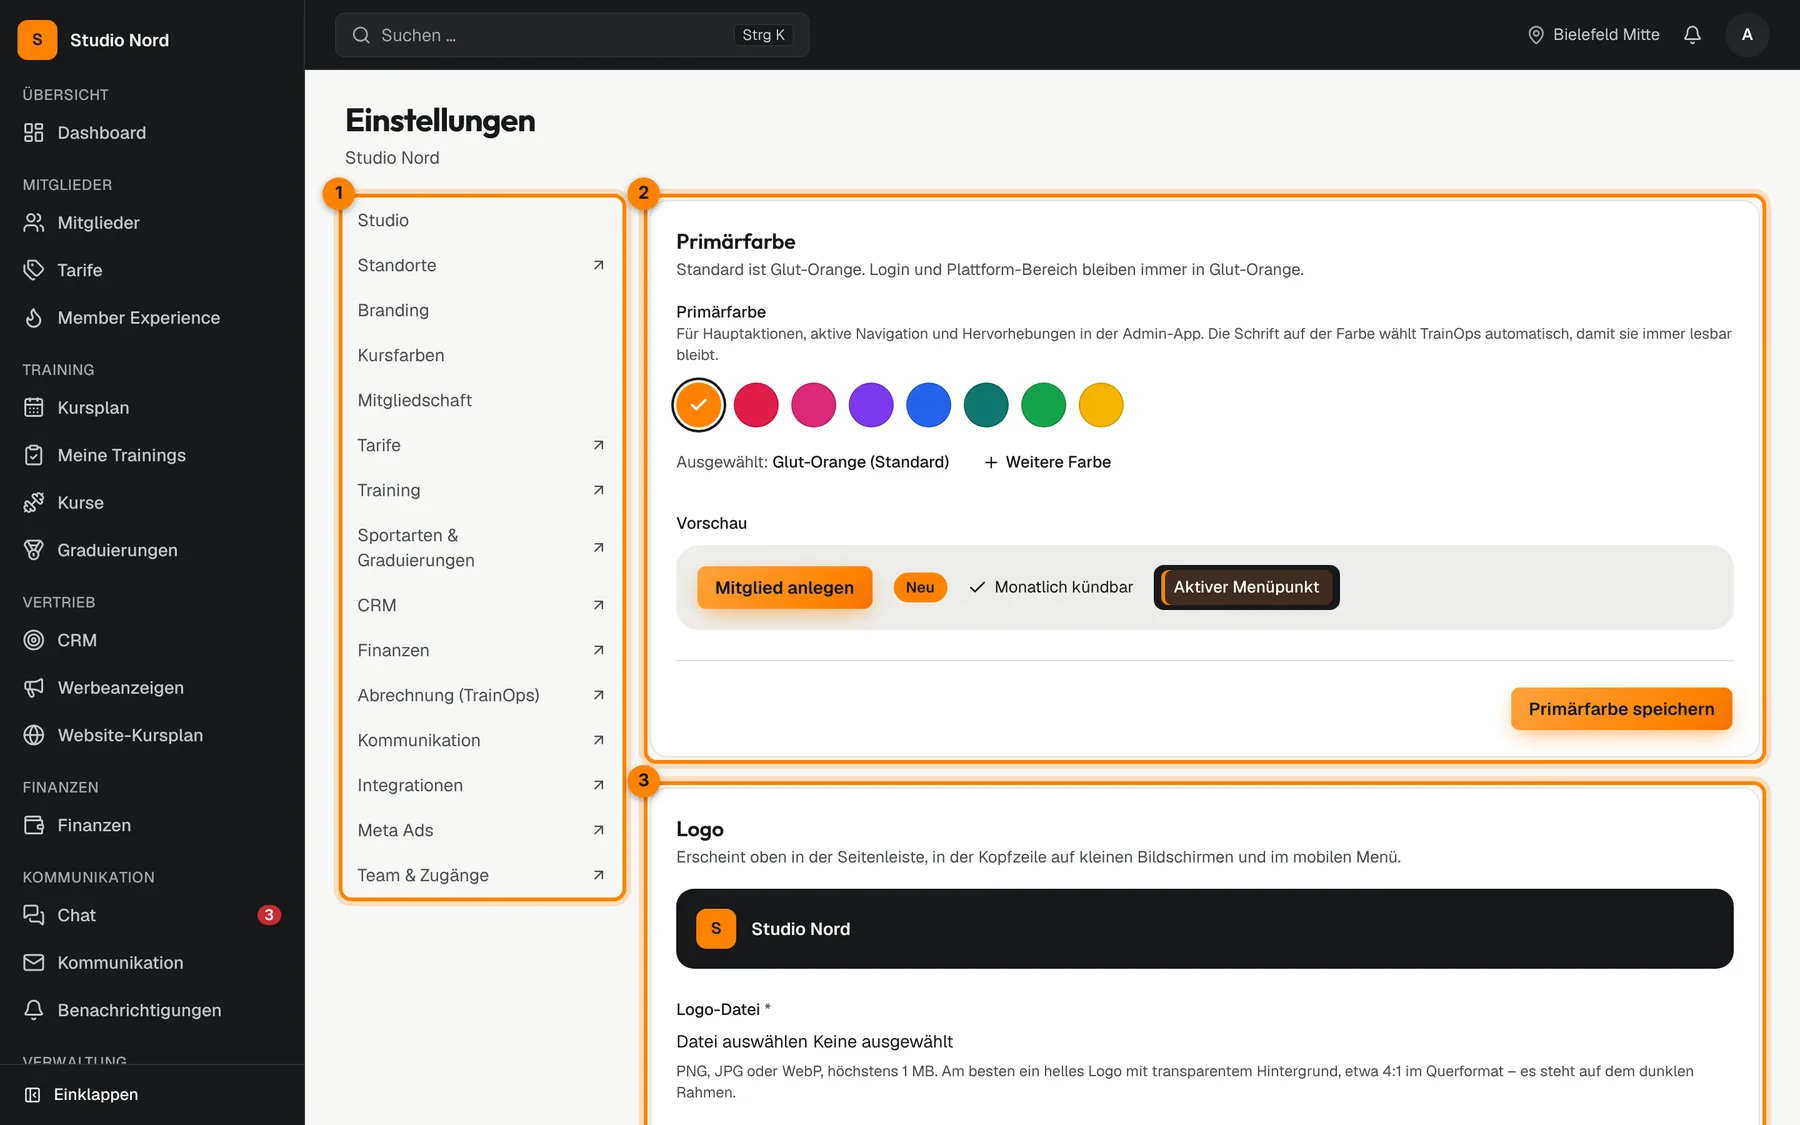Click the location pin icon next to Bielefeld Mitte
The height and width of the screenshot is (1125, 1800).
[x=1536, y=35]
